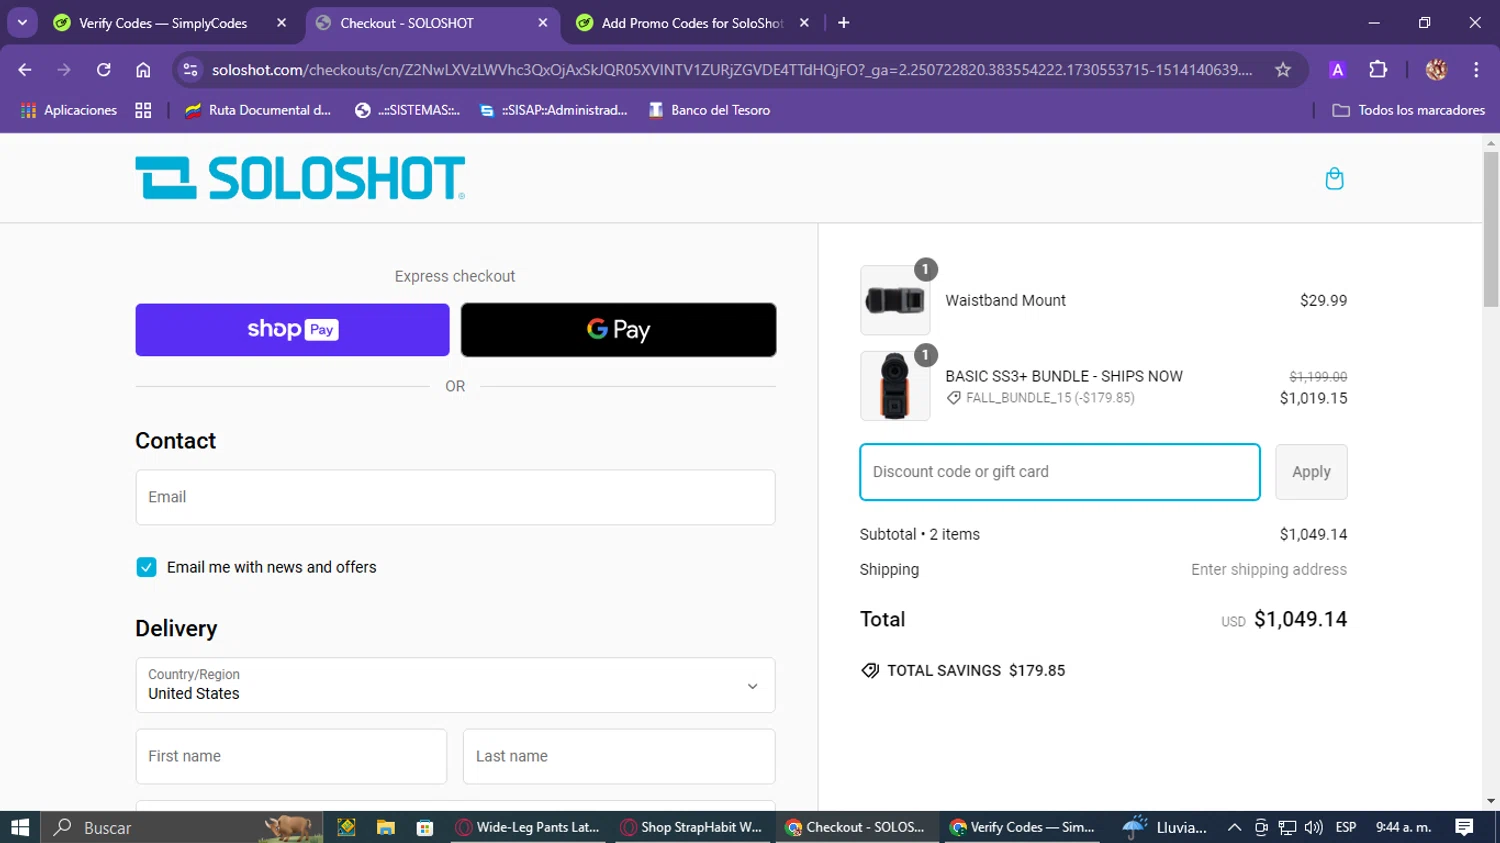Expand the Country/Region dropdown
Image resolution: width=1500 pixels, height=843 pixels.
(455, 685)
